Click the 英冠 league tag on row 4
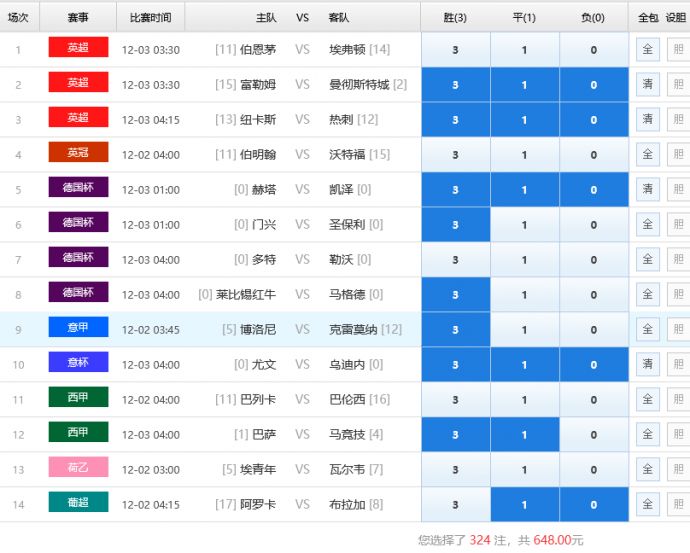The image size is (690, 553). pos(78,153)
